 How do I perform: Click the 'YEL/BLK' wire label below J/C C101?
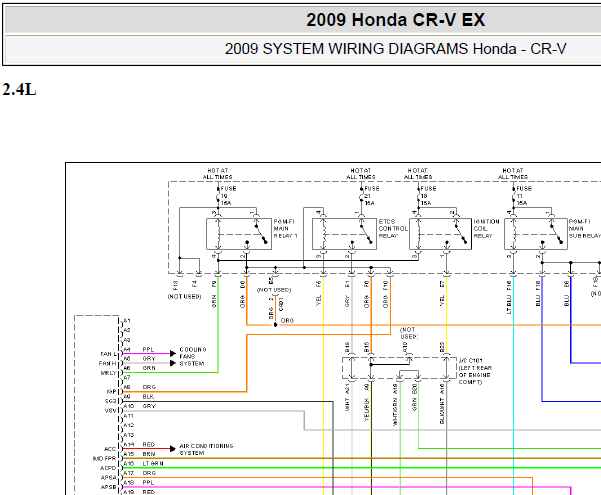[366, 409]
